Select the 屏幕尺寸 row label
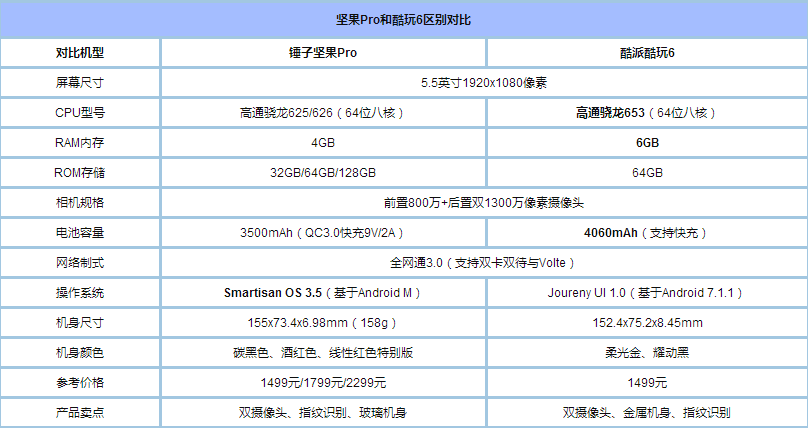The height and width of the screenshot is (428, 808). click(80, 82)
